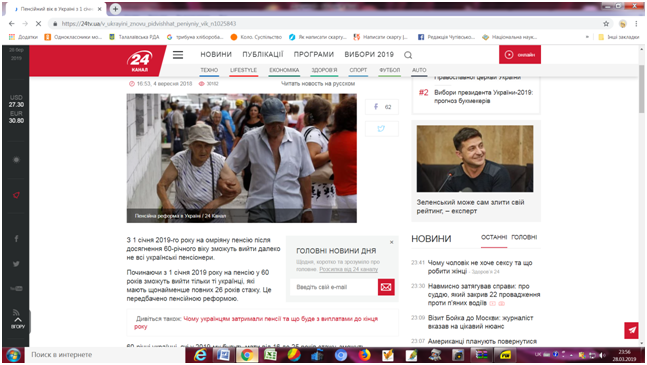Click the red онлайн live button

tap(519, 54)
